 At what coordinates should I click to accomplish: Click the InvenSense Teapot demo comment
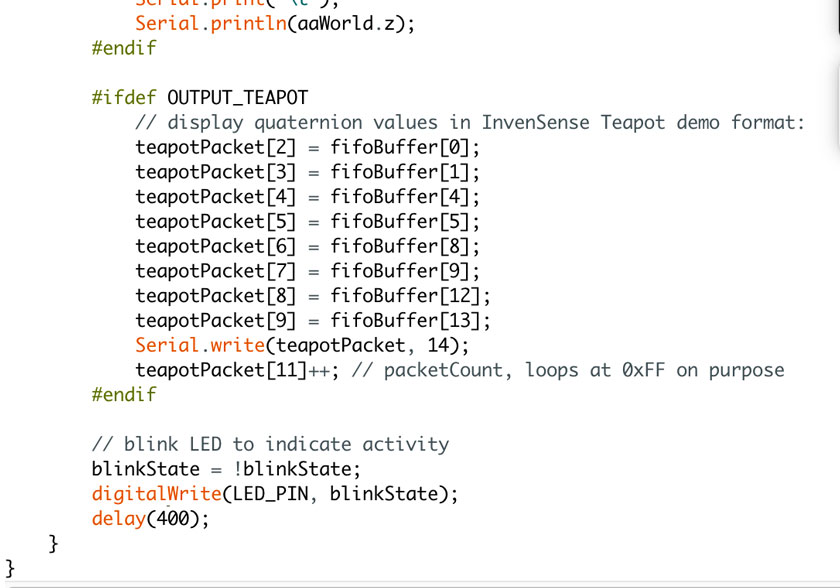[x=470, y=123]
